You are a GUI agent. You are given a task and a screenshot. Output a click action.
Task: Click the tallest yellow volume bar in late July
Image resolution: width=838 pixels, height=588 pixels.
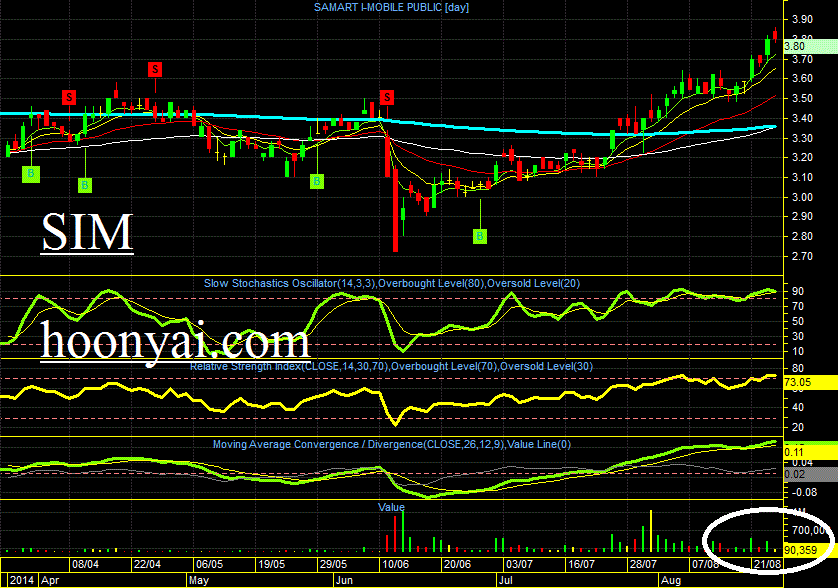point(650,531)
